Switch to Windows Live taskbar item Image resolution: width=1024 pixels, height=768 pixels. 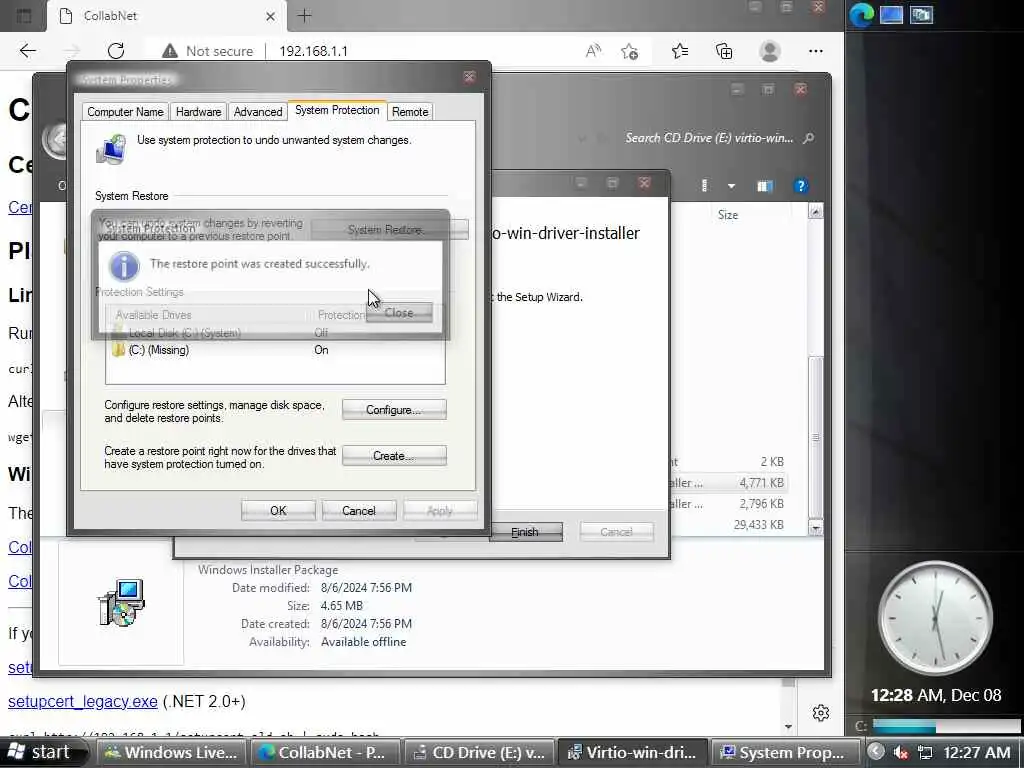(171, 752)
